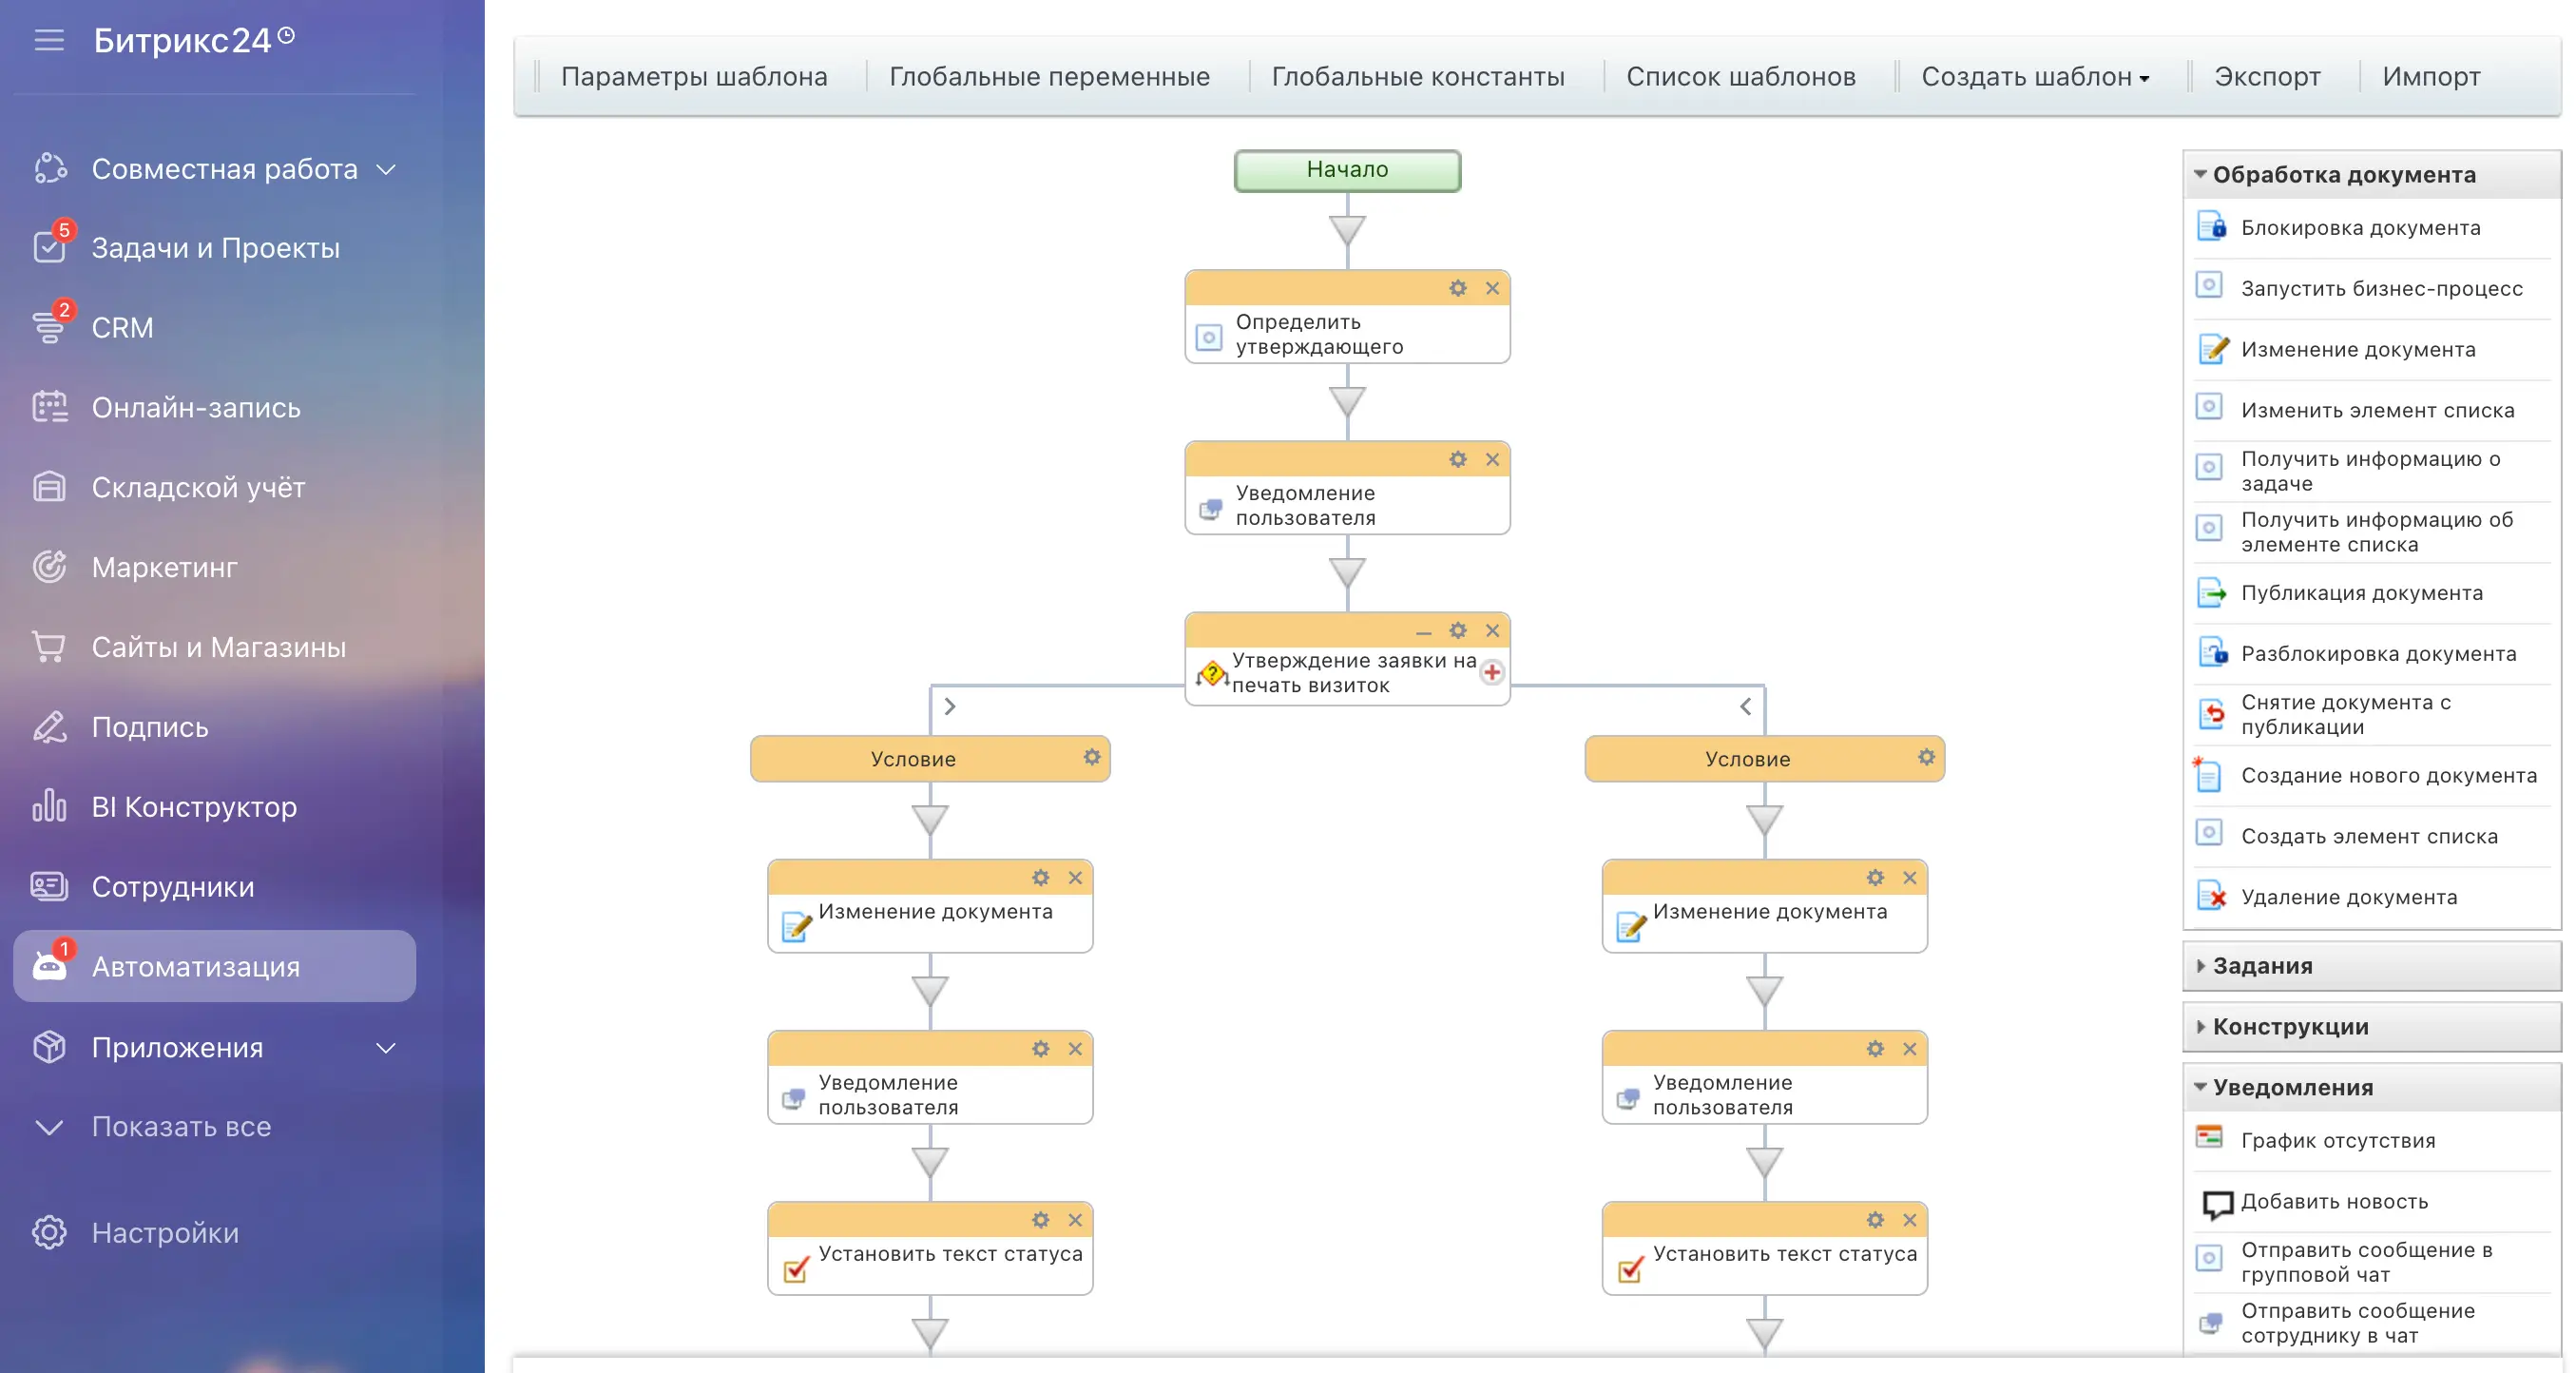Pick 'Удаление документа' activity in panel

(2348, 897)
